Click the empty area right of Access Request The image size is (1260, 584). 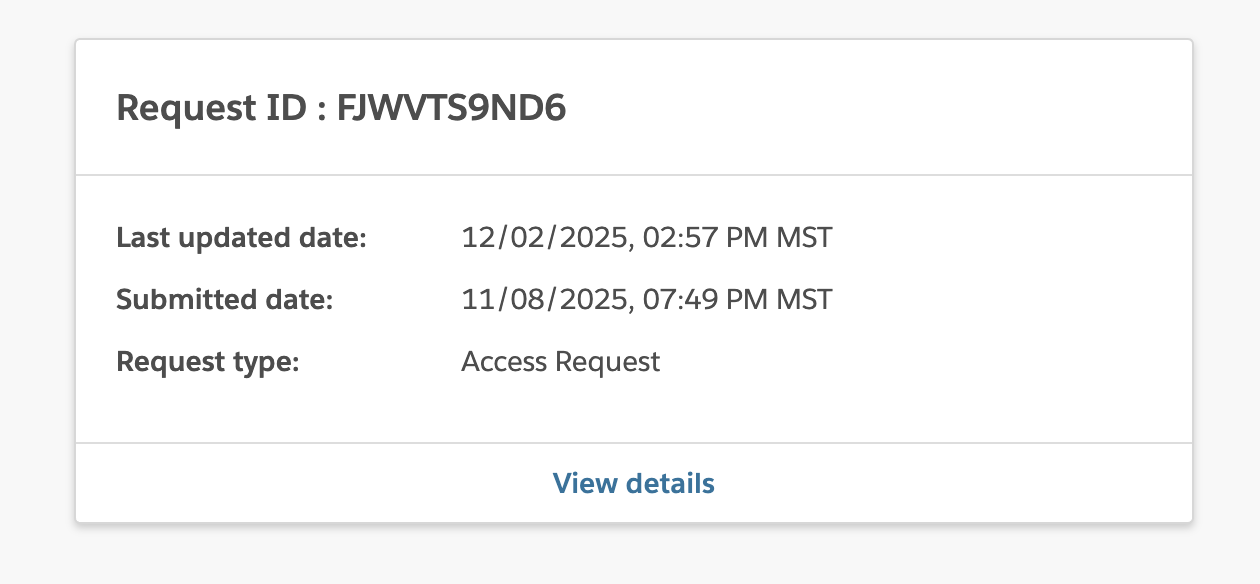pos(900,362)
